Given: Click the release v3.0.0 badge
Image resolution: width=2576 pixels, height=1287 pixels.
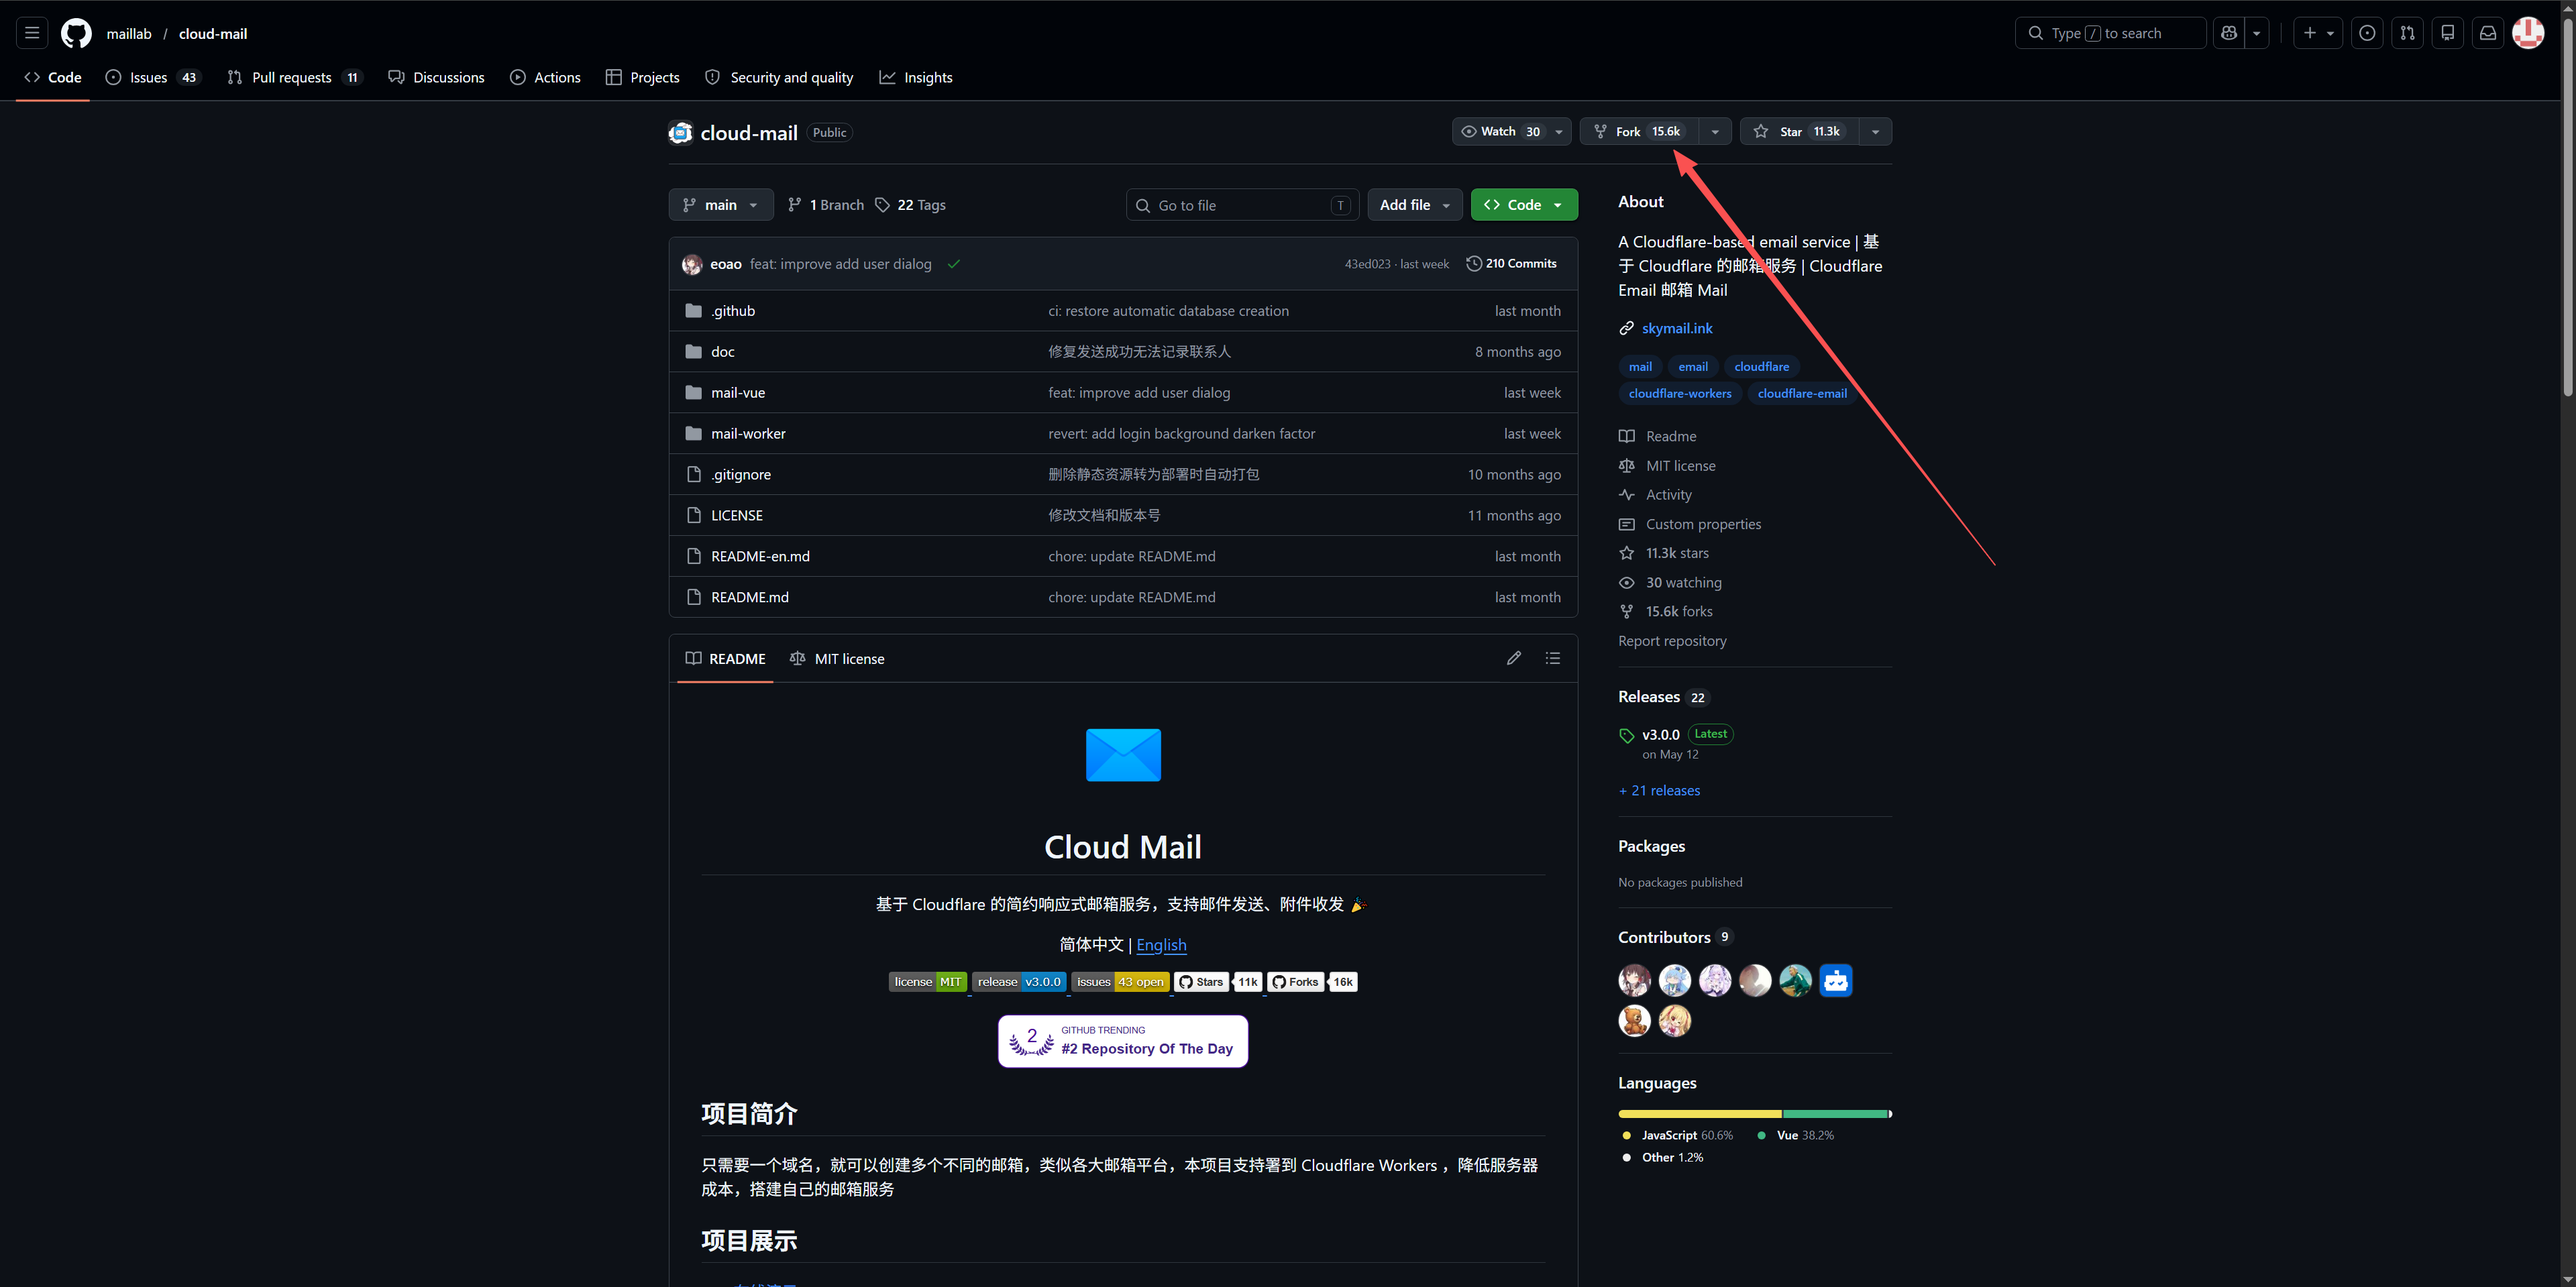Looking at the screenshot, I should tap(1019, 982).
